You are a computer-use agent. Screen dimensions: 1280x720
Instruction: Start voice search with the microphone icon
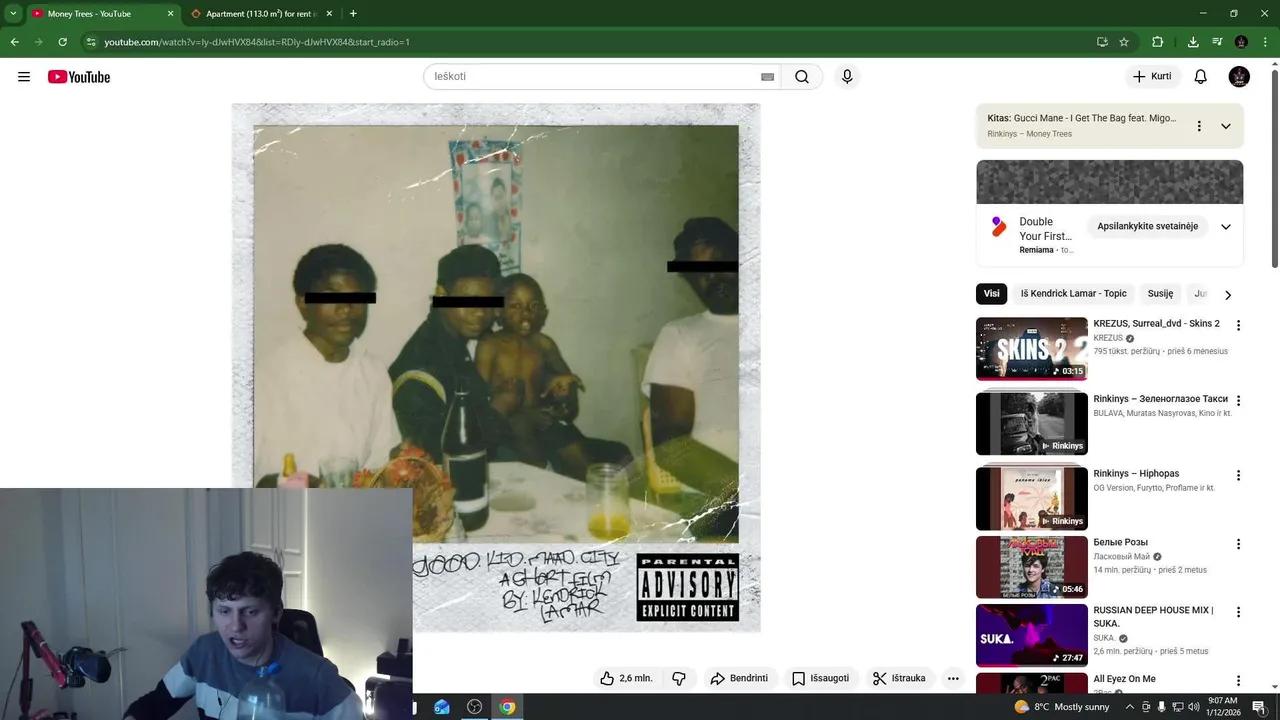click(x=846, y=76)
